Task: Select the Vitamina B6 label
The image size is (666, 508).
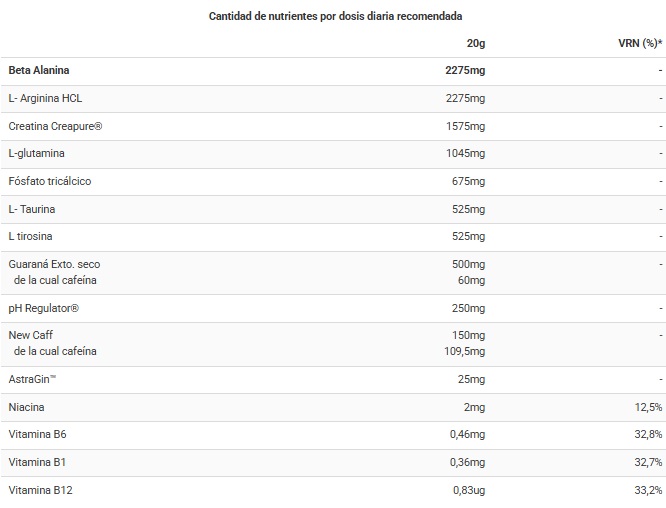Action: tap(37, 435)
